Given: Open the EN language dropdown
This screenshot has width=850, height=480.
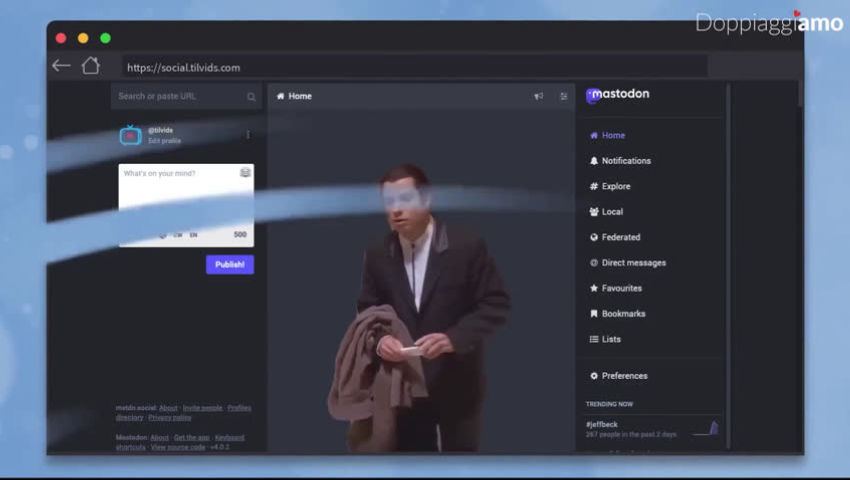Looking at the screenshot, I should (x=193, y=235).
